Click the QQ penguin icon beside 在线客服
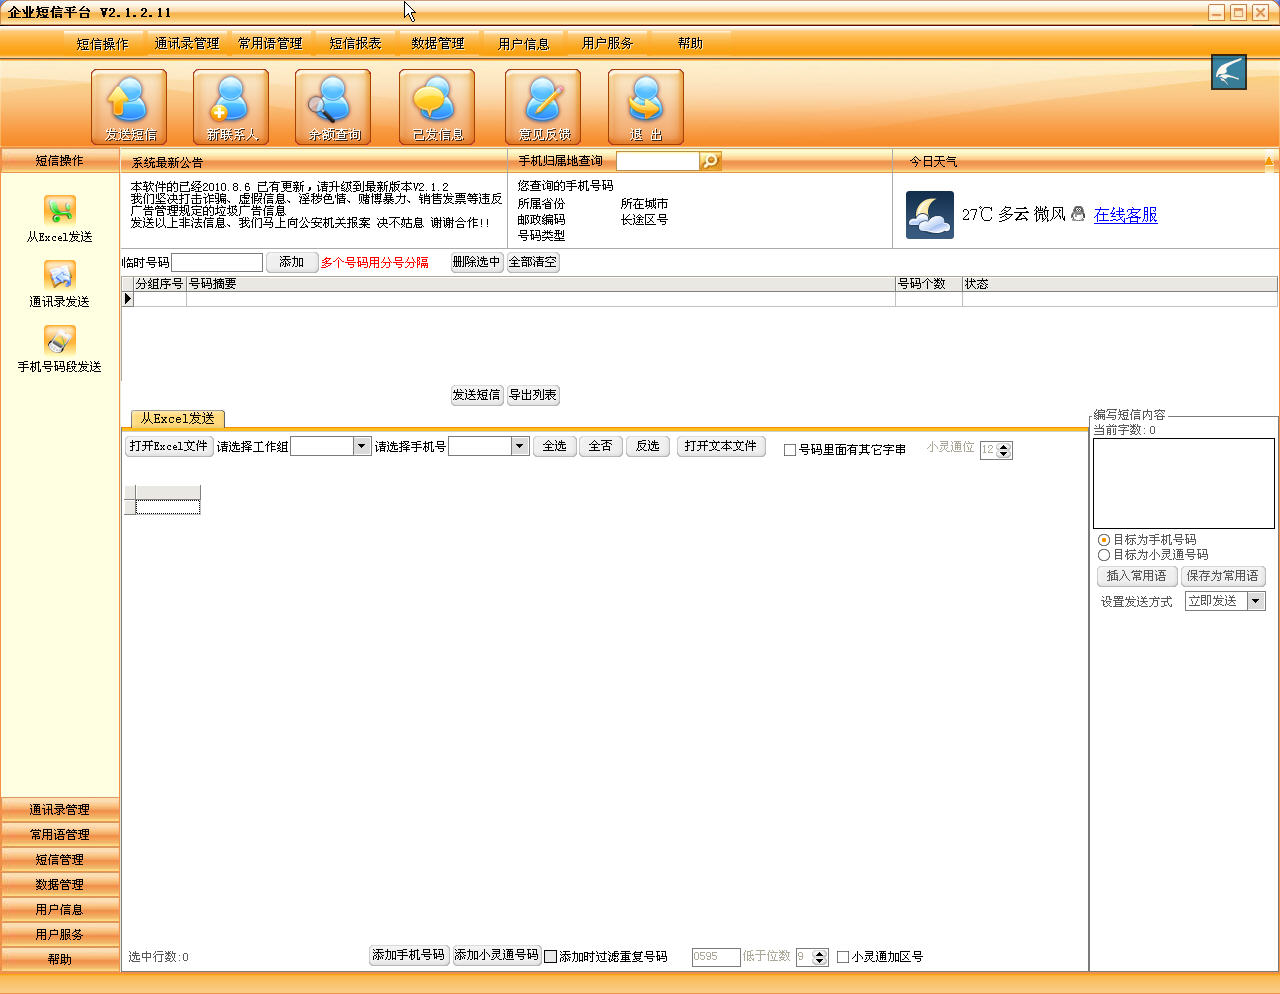Screen dimensions: 1280x994 1078,213
